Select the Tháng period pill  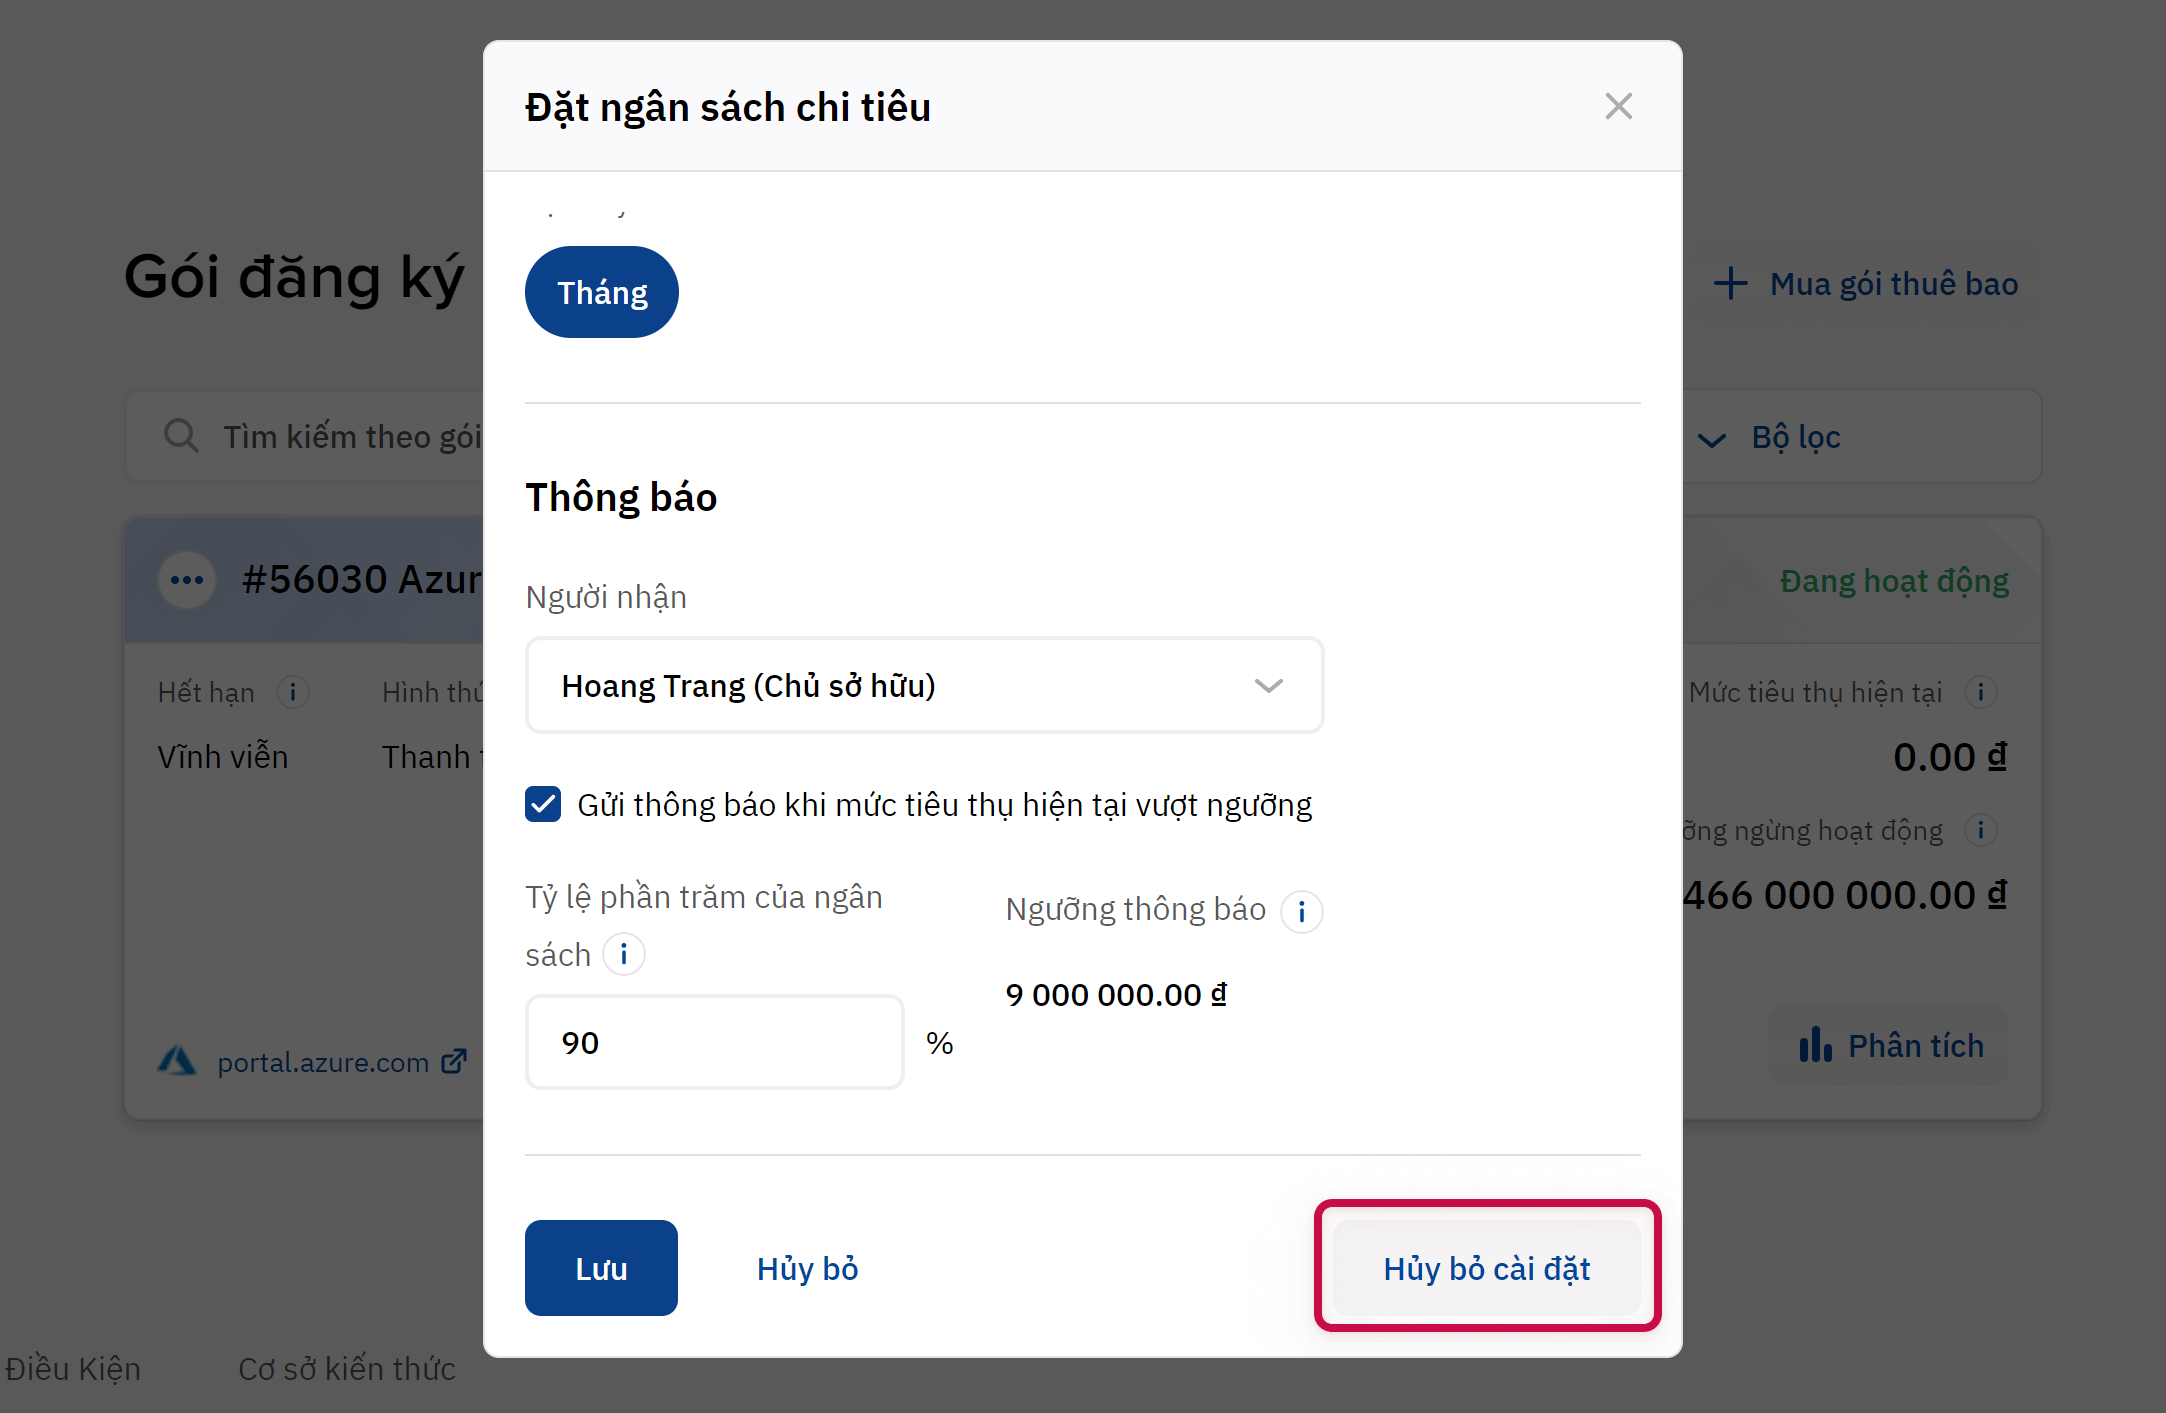coord(602,292)
